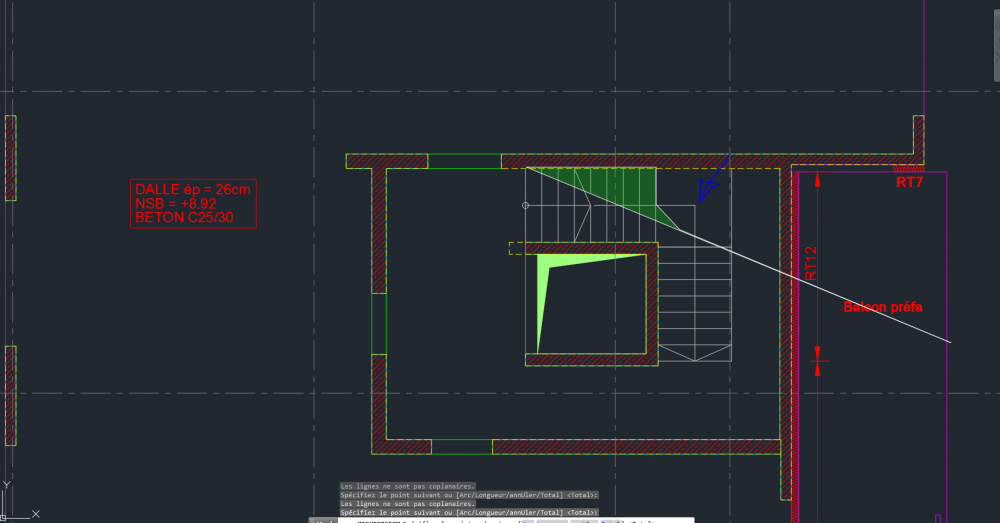The width and height of the screenshot is (1000, 523).
Task: Select the small circle marker left of the stairs
Action: pos(526,205)
